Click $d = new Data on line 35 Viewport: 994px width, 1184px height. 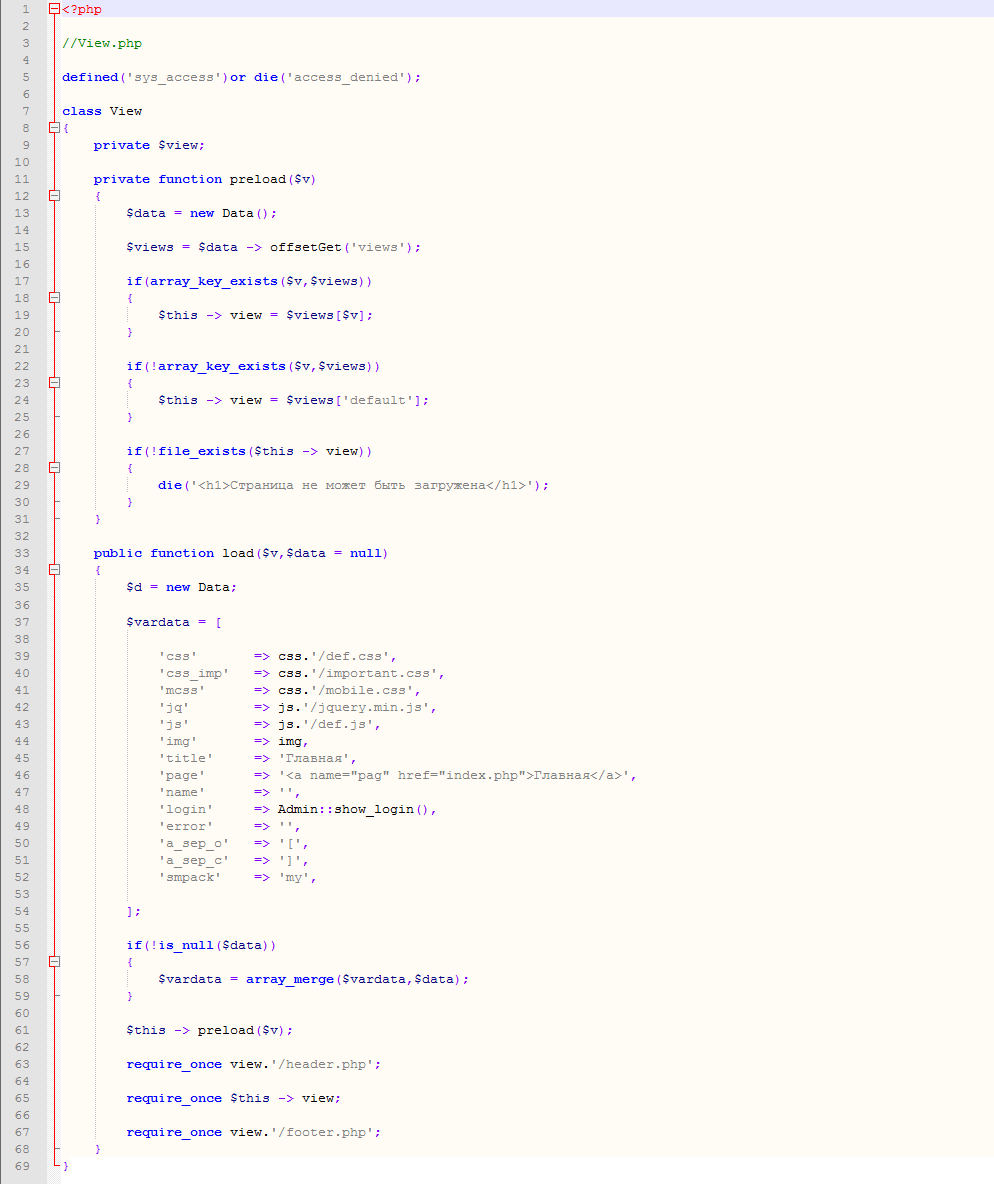181,587
